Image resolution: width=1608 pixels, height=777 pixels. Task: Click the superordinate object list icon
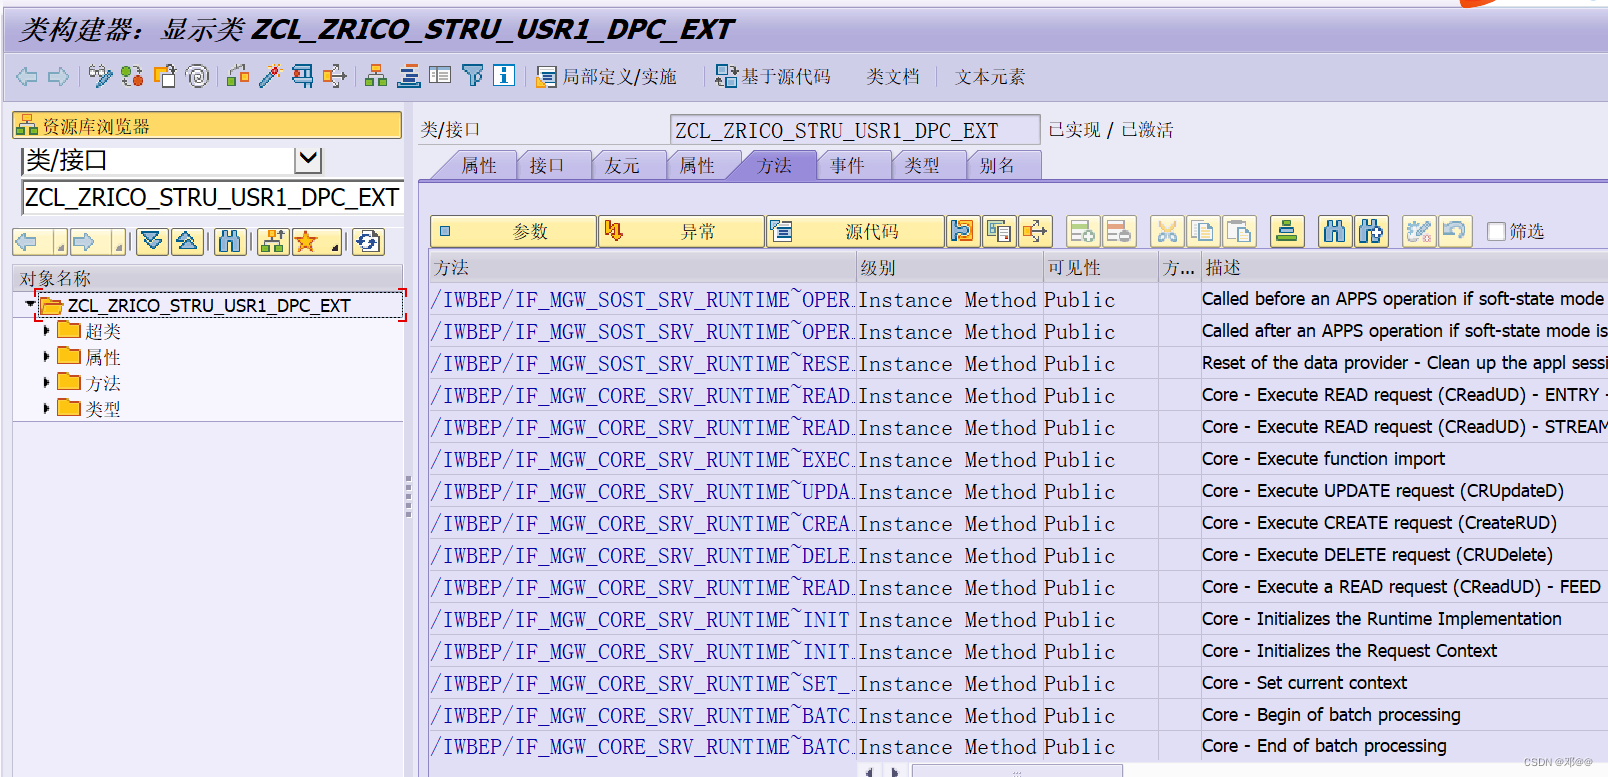(x=272, y=242)
